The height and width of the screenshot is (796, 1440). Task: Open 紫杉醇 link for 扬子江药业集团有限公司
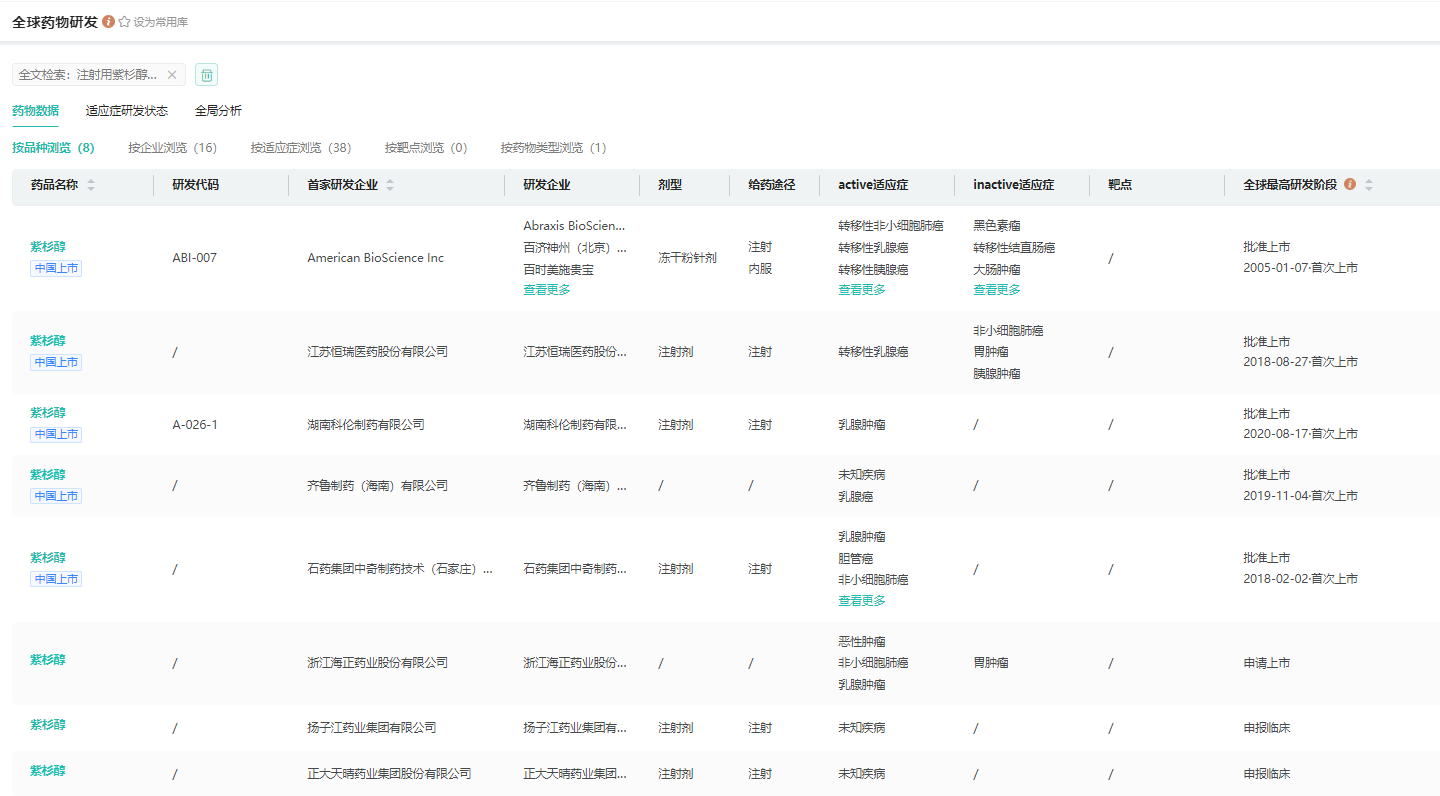click(x=48, y=725)
